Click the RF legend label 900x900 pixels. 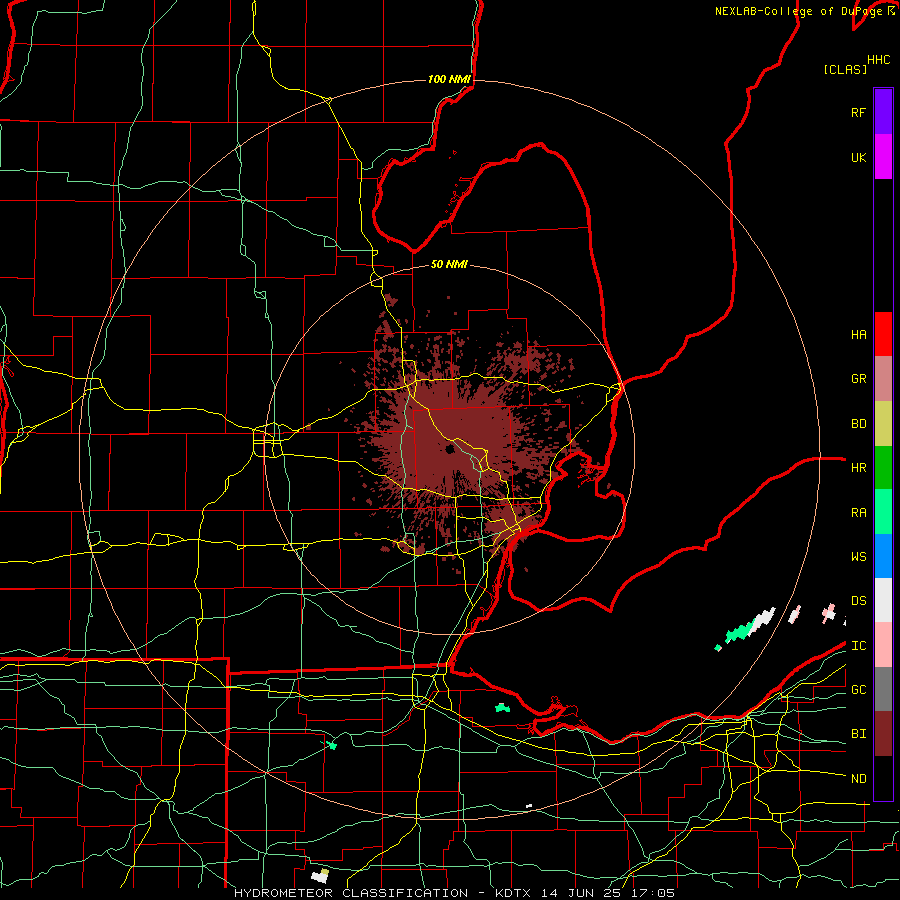click(x=858, y=112)
